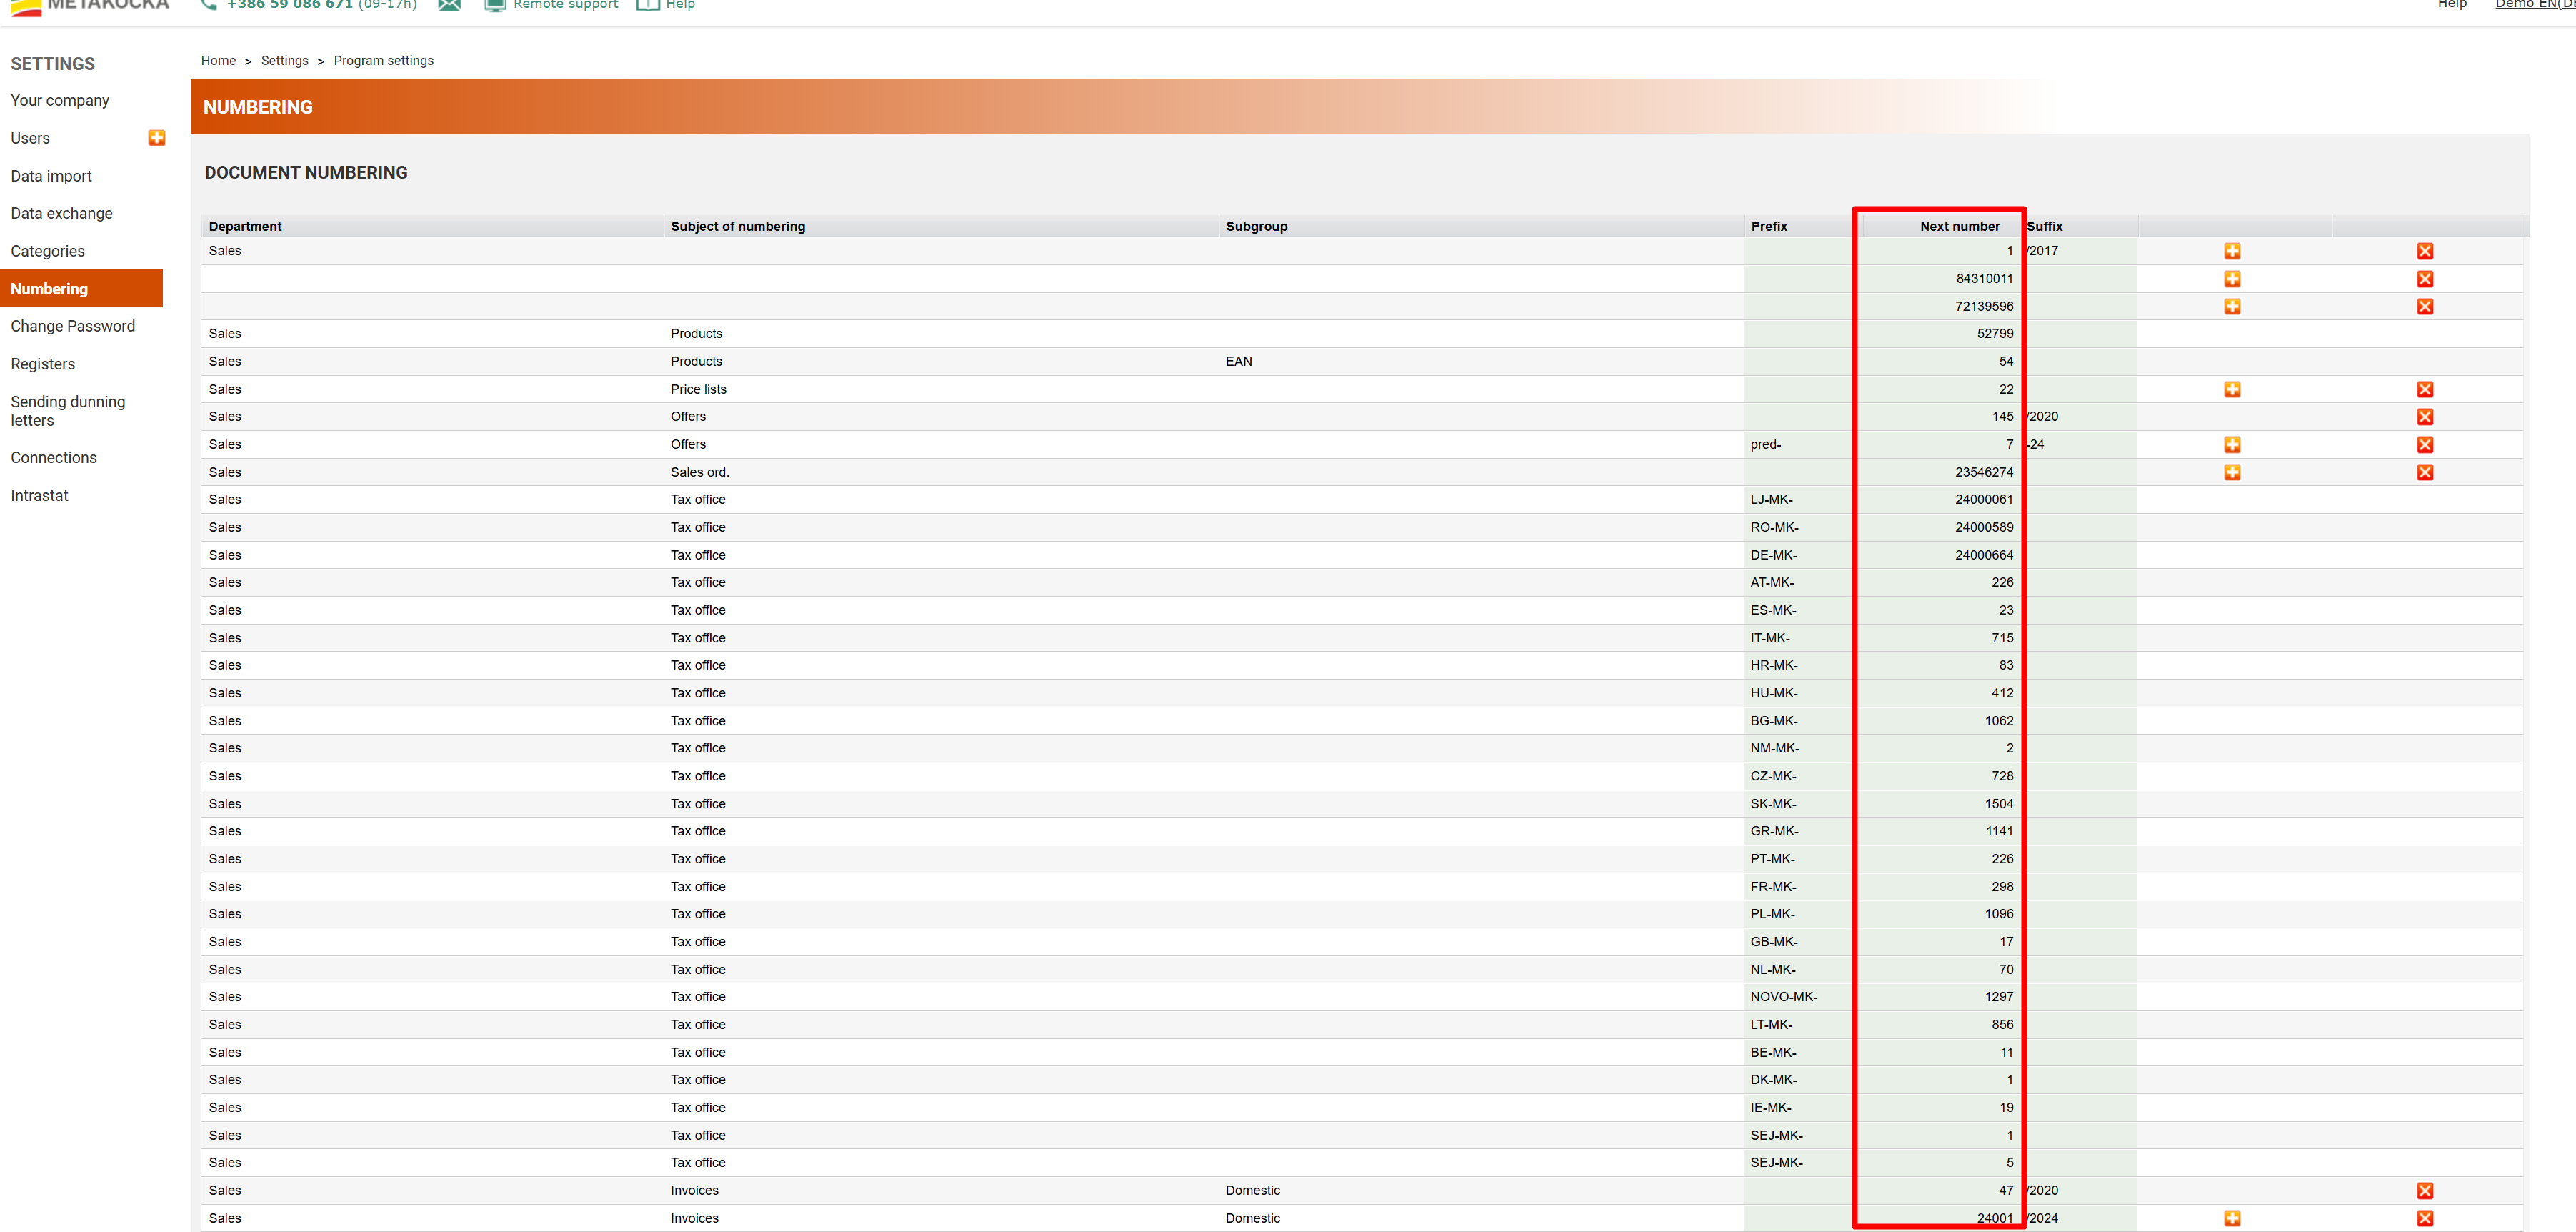Open the Remote support link
Image resolution: width=2576 pixels, height=1232 pixels.
(x=565, y=5)
